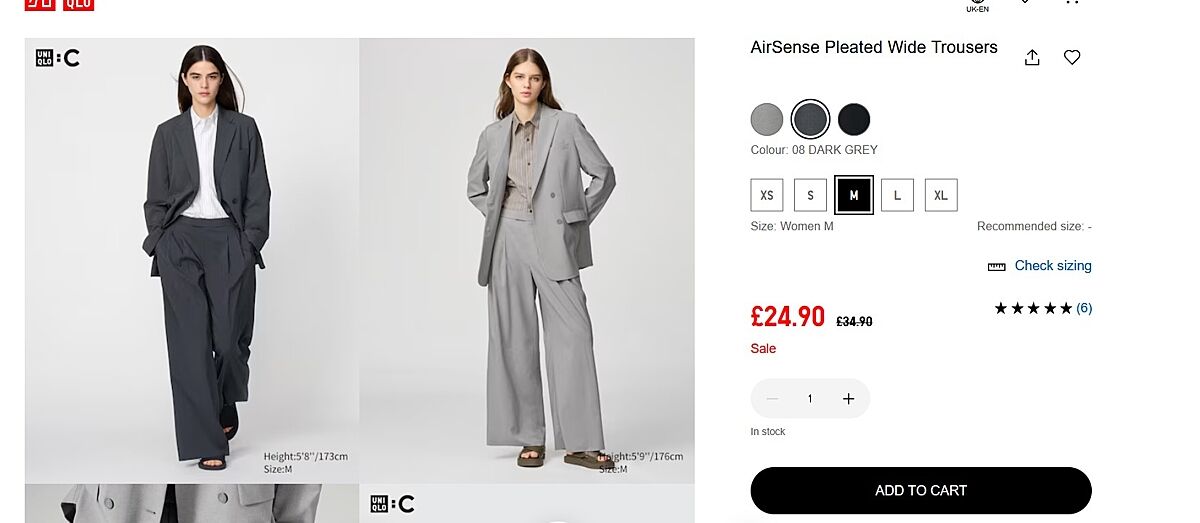The width and height of the screenshot is (1200, 523).
Task: Select the light grey colour swatch
Action: [x=767, y=120]
